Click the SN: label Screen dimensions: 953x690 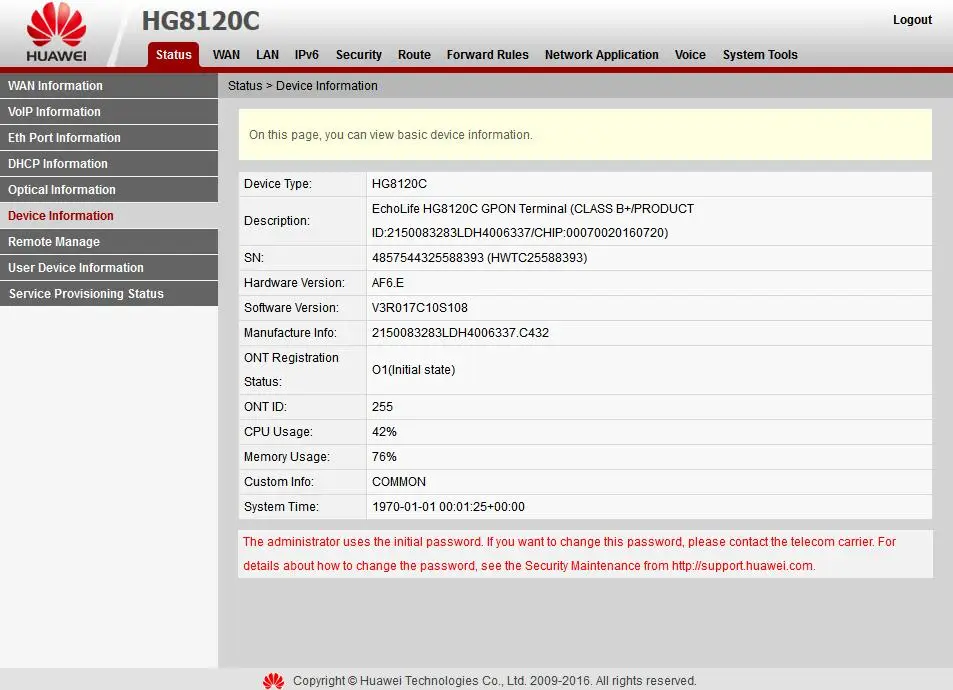[x=254, y=258]
